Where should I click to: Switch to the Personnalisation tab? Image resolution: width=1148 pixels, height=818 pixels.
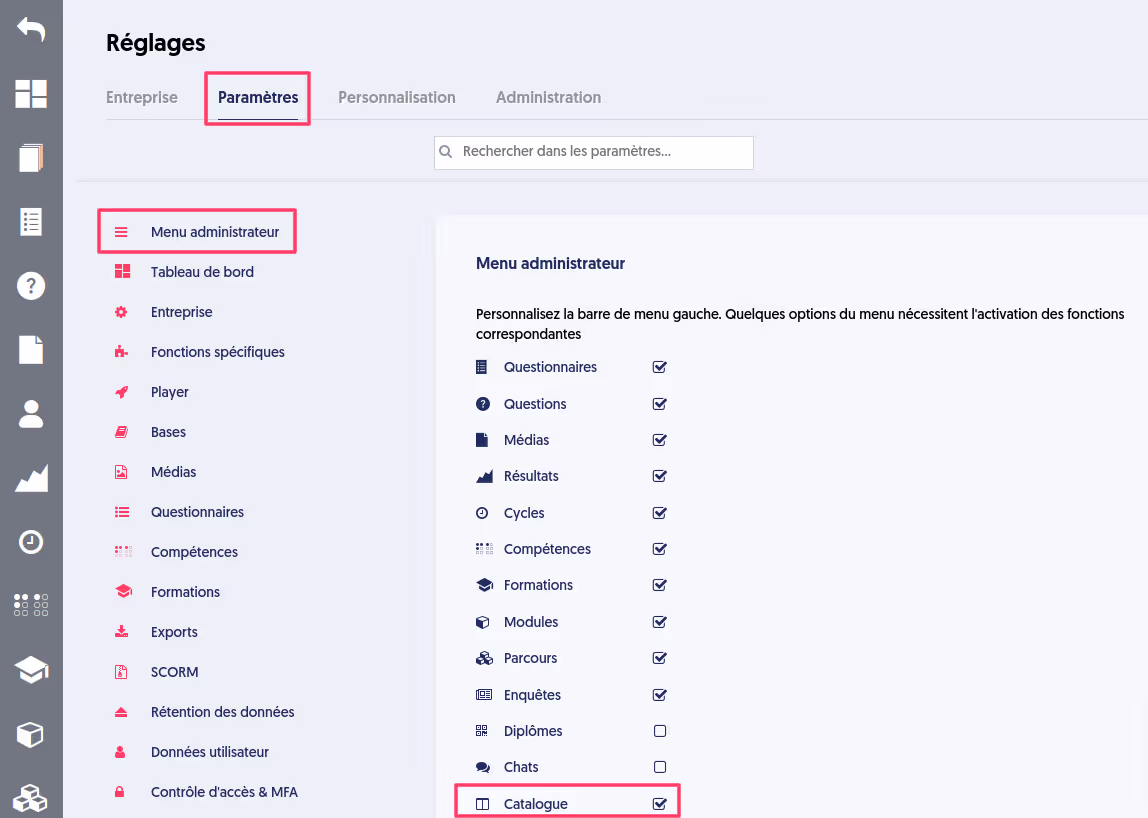coord(397,97)
